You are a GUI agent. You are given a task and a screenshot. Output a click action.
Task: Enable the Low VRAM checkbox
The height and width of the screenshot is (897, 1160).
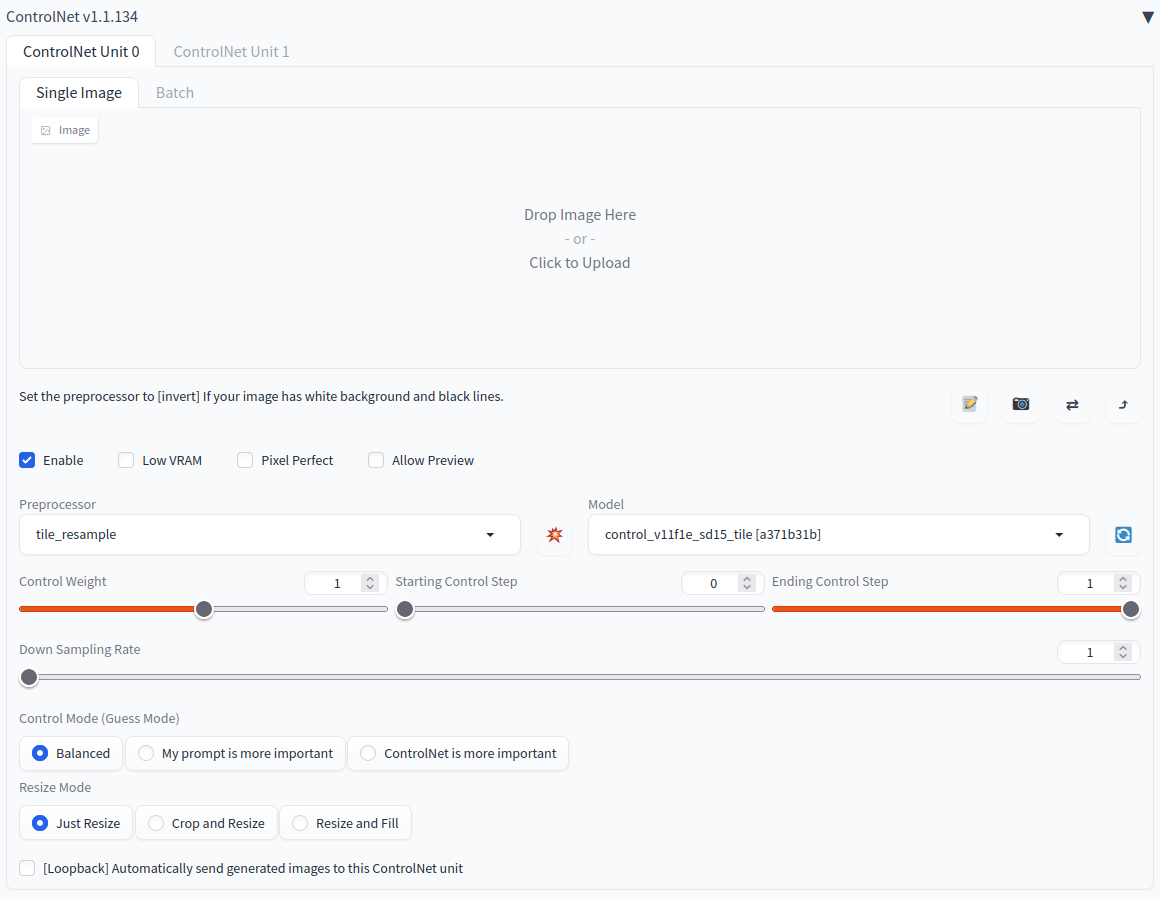click(126, 460)
